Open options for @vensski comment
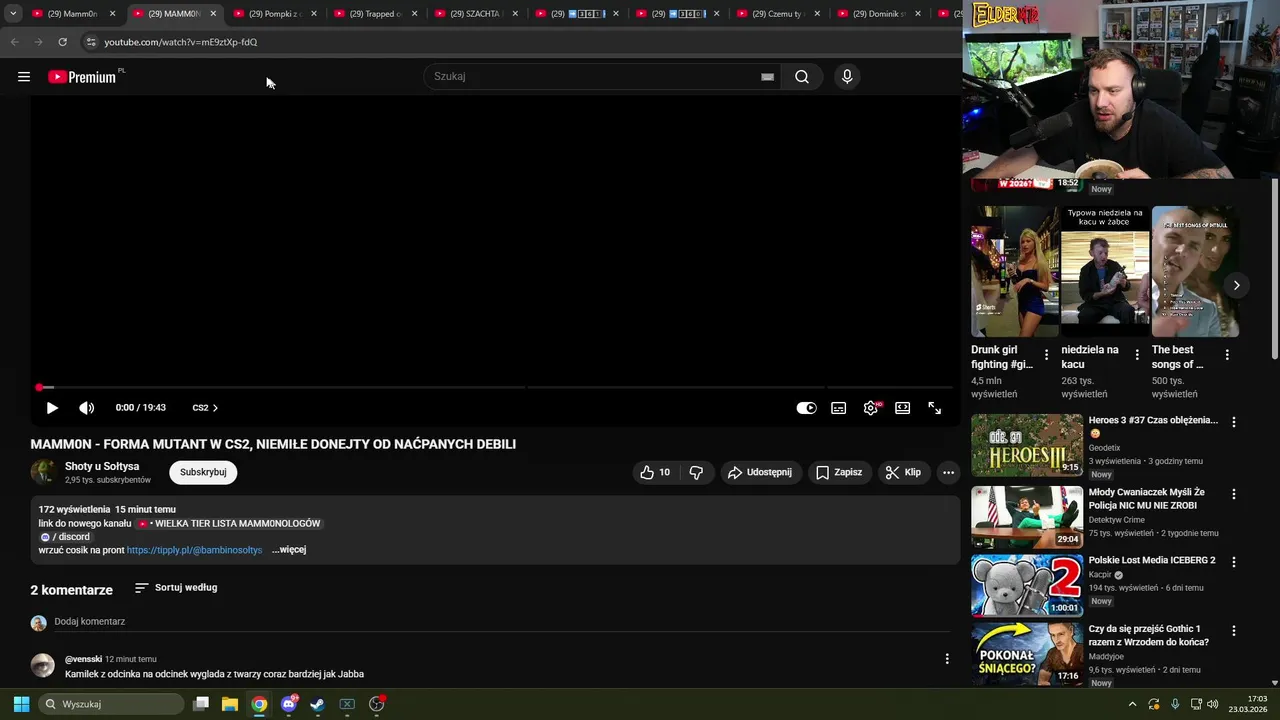The height and width of the screenshot is (720, 1280). click(947, 659)
